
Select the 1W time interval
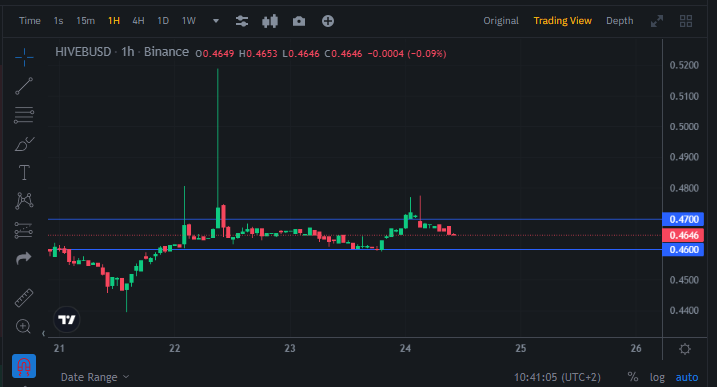[x=189, y=21]
